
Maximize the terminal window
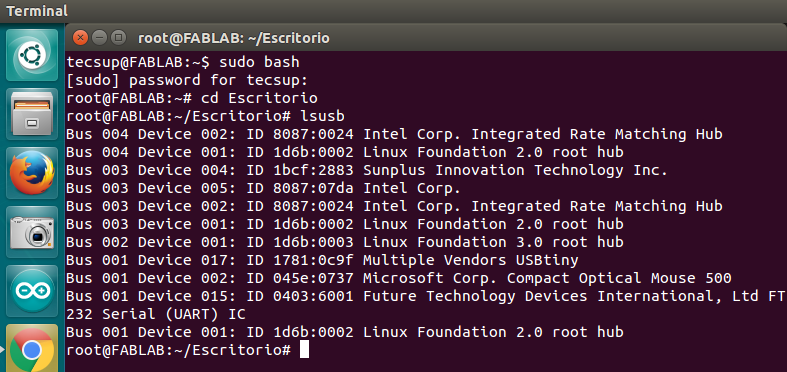pyautogui.click(x=118, y=38)
